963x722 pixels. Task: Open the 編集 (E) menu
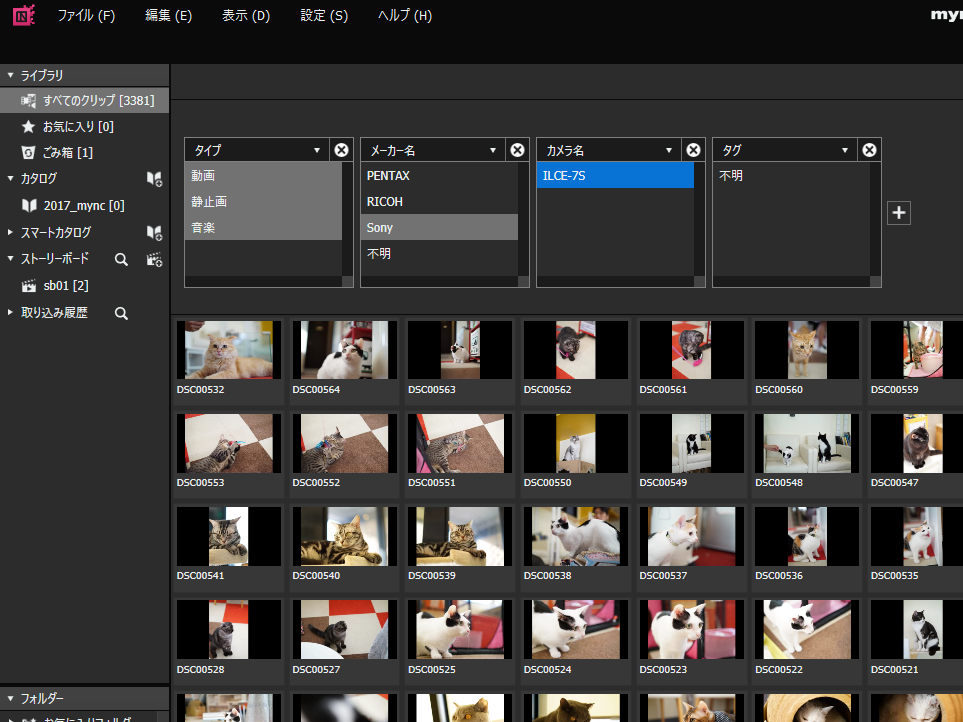coord(168,16)
